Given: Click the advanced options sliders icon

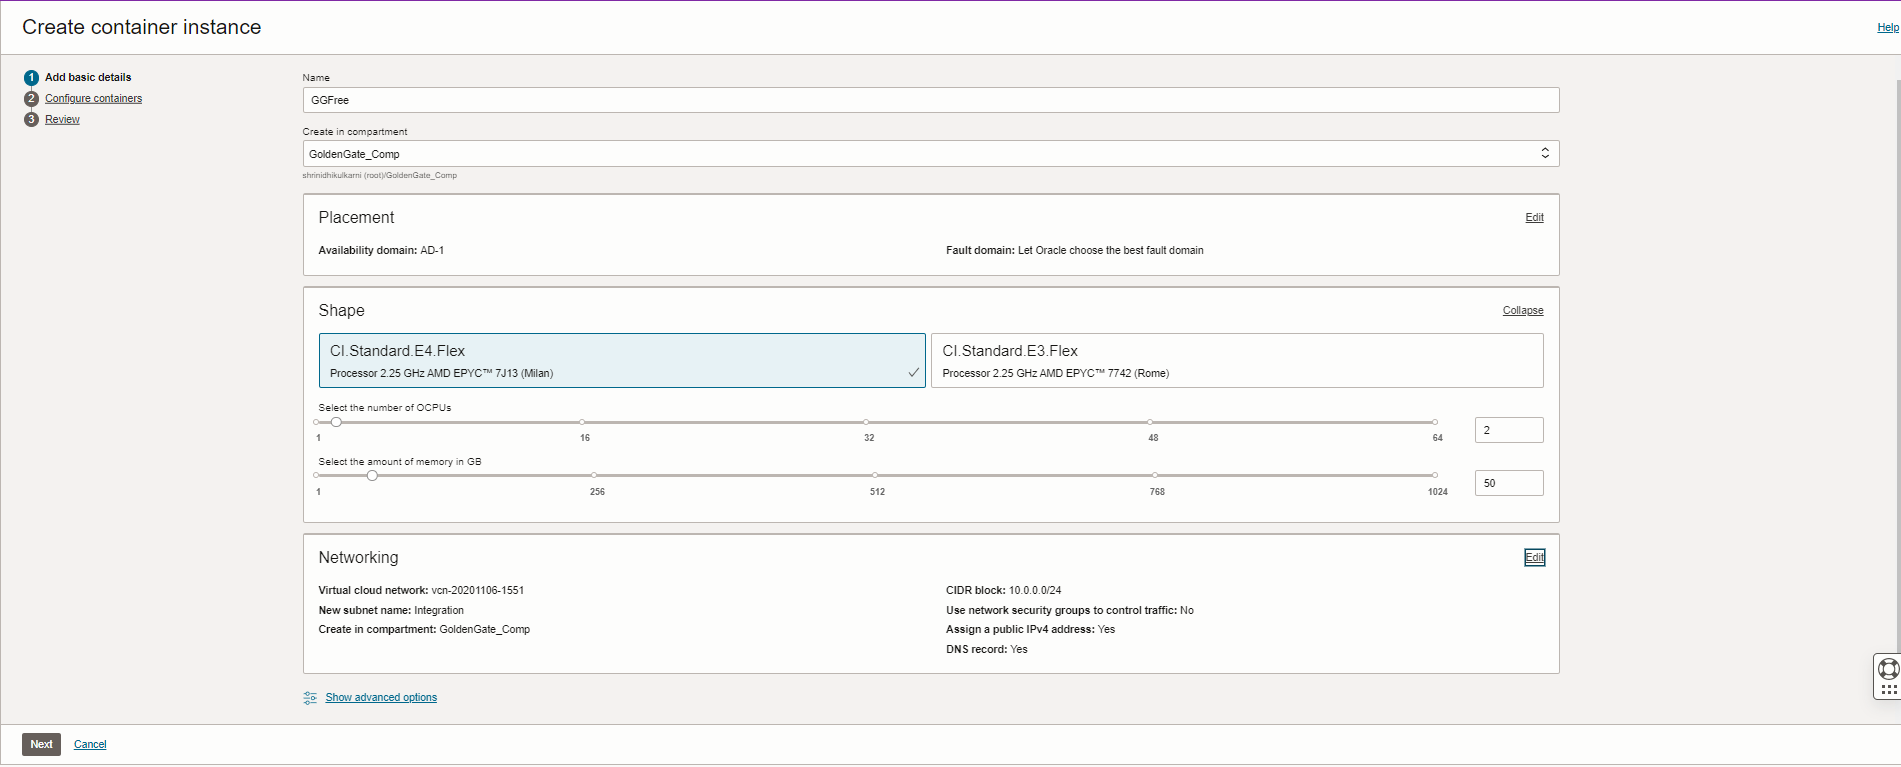Looking at the screenshot, I should pyautogui.click(x=310, y=698).
